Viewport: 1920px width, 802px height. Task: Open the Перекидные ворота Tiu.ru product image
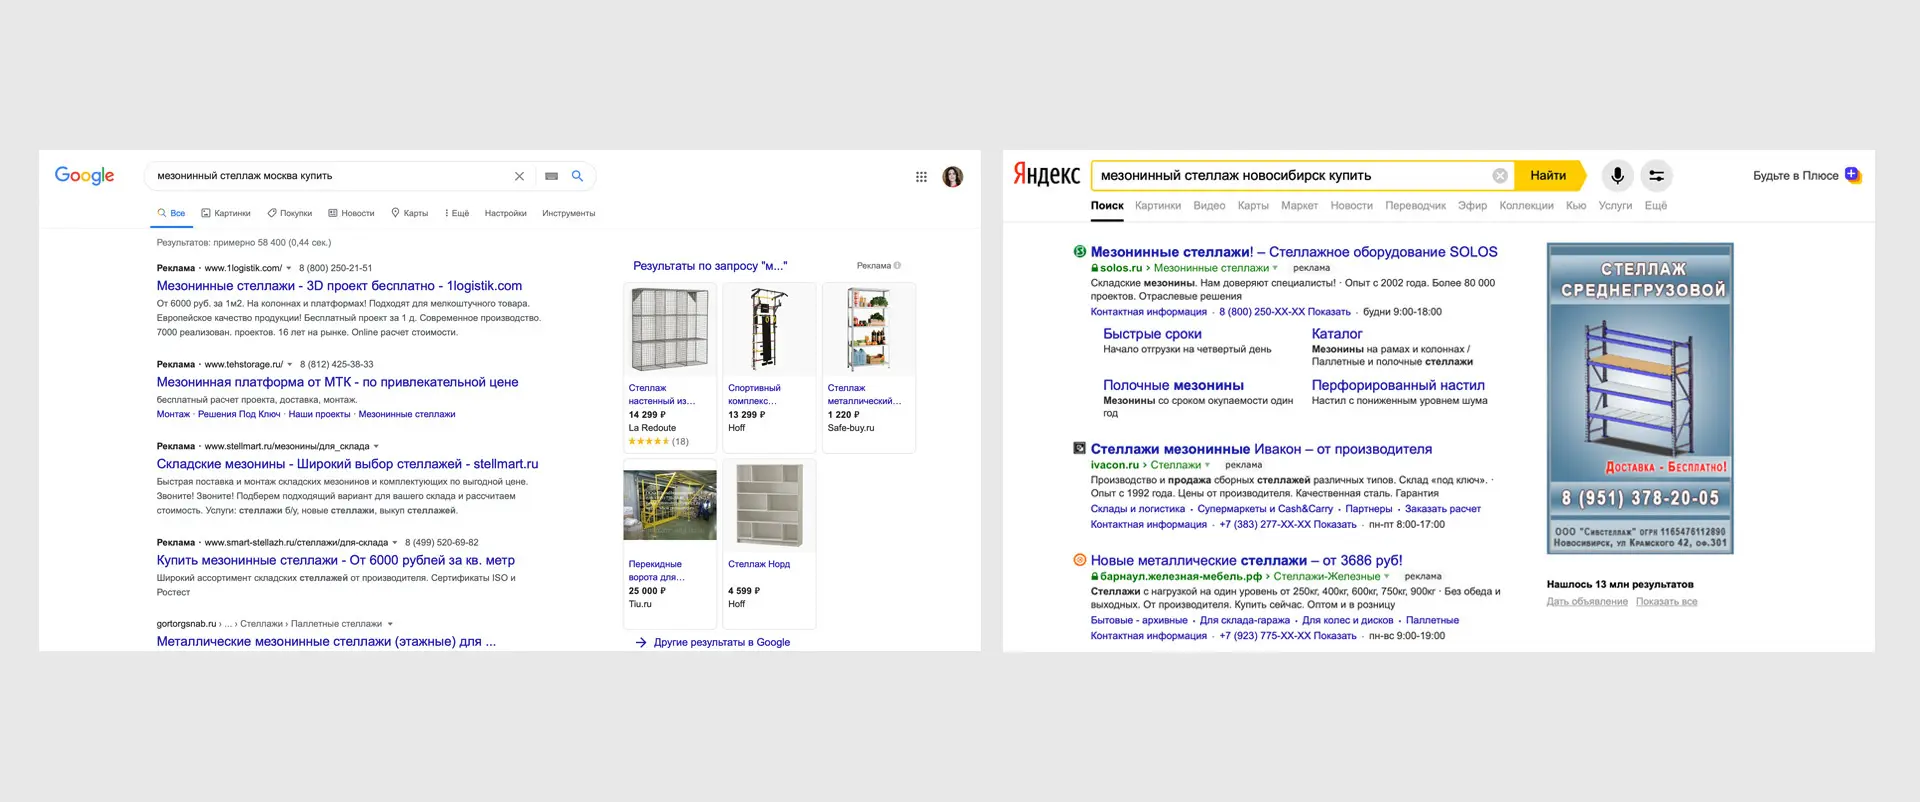[x=669, y=505]
